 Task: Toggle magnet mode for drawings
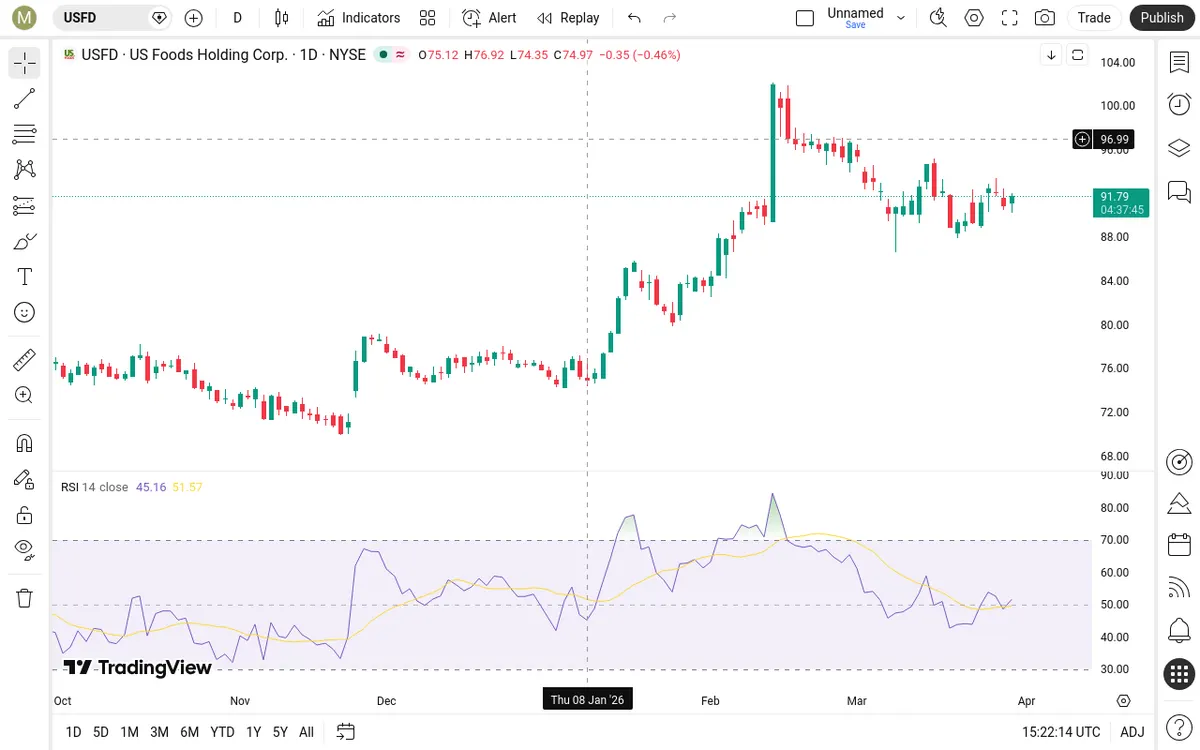[x=25, y=442]
